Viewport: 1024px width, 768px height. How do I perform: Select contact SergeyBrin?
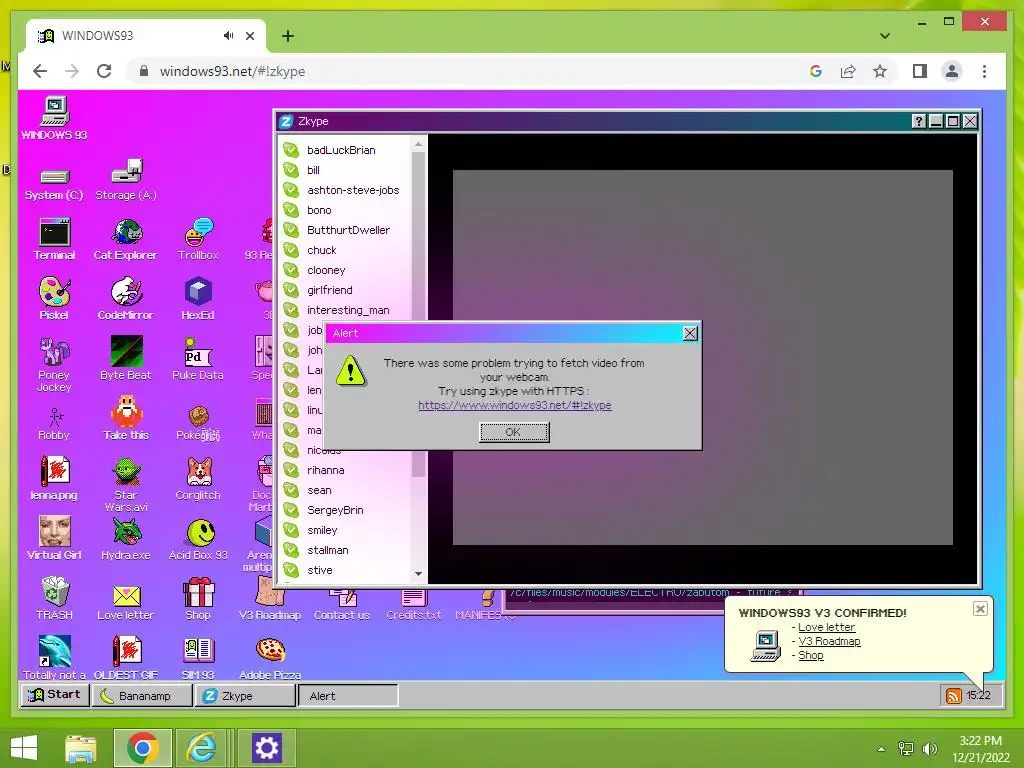346,510
